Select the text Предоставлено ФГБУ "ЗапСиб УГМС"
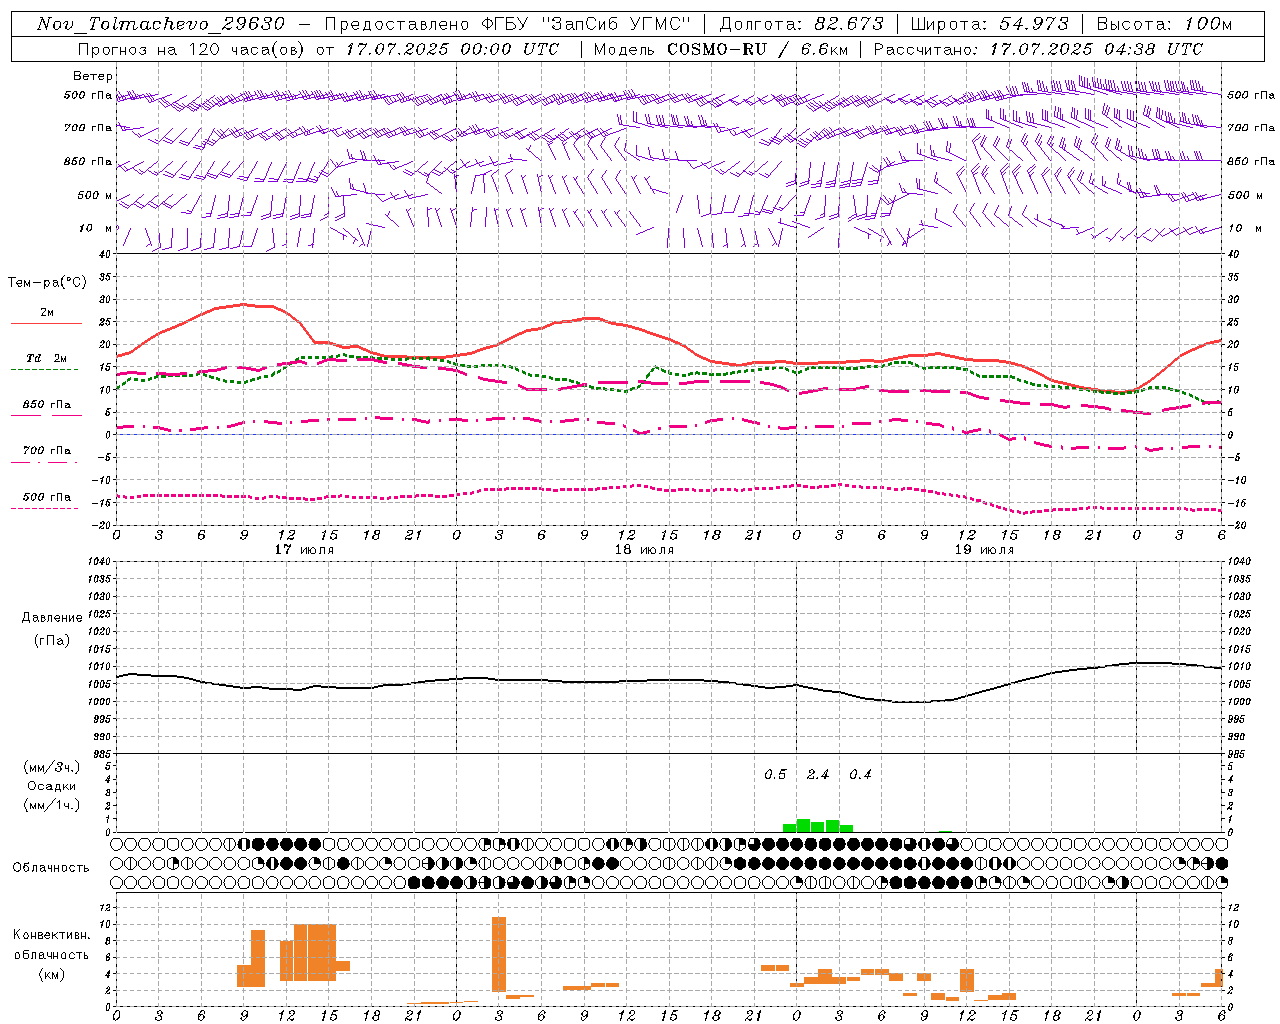The image size is (1280, 1024). click(508, 24)
